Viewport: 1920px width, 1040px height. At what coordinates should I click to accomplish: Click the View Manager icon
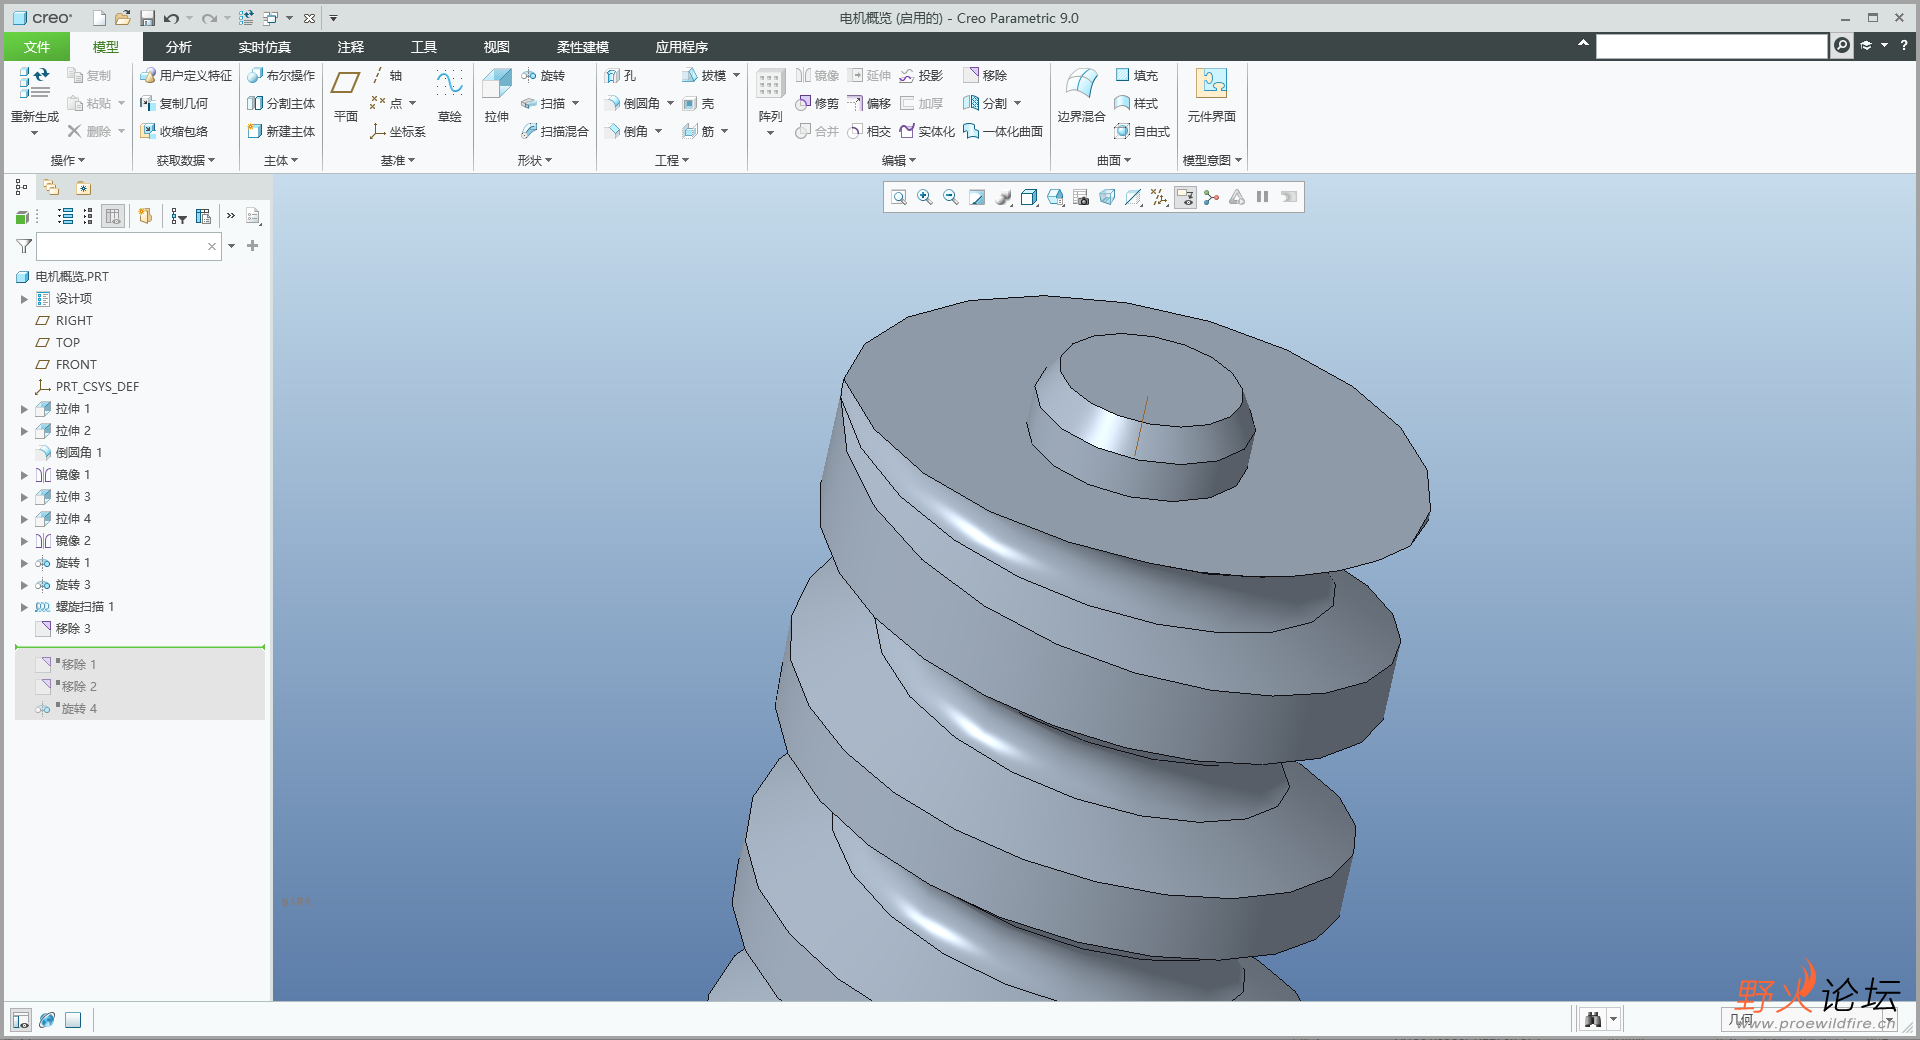[1081, 197]
